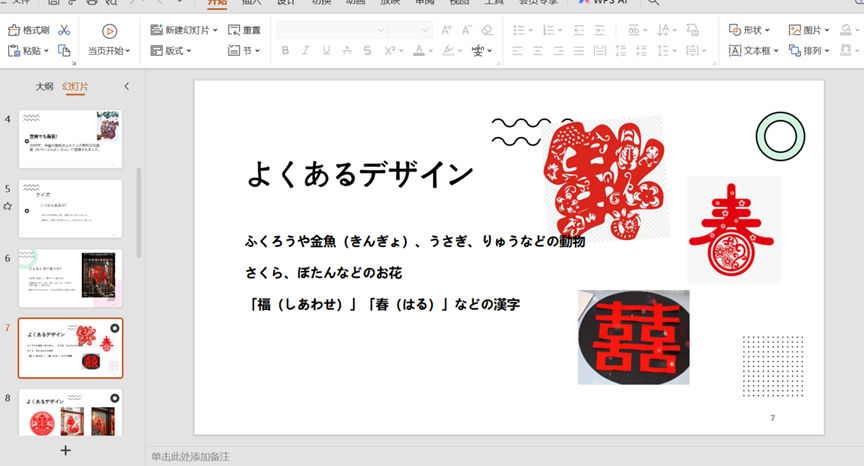Click the convert to SmartArt icon
Screen dimensions: 864x466
click(693, 30)
